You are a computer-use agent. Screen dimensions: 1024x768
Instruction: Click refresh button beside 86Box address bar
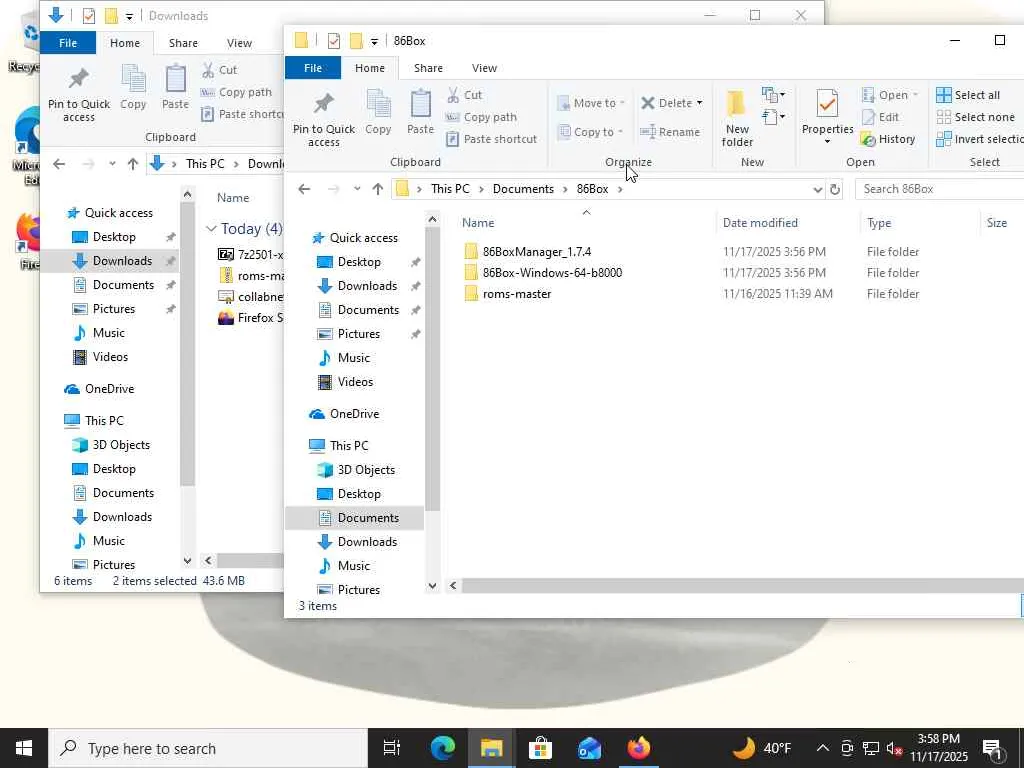click(x=835, y=189)
